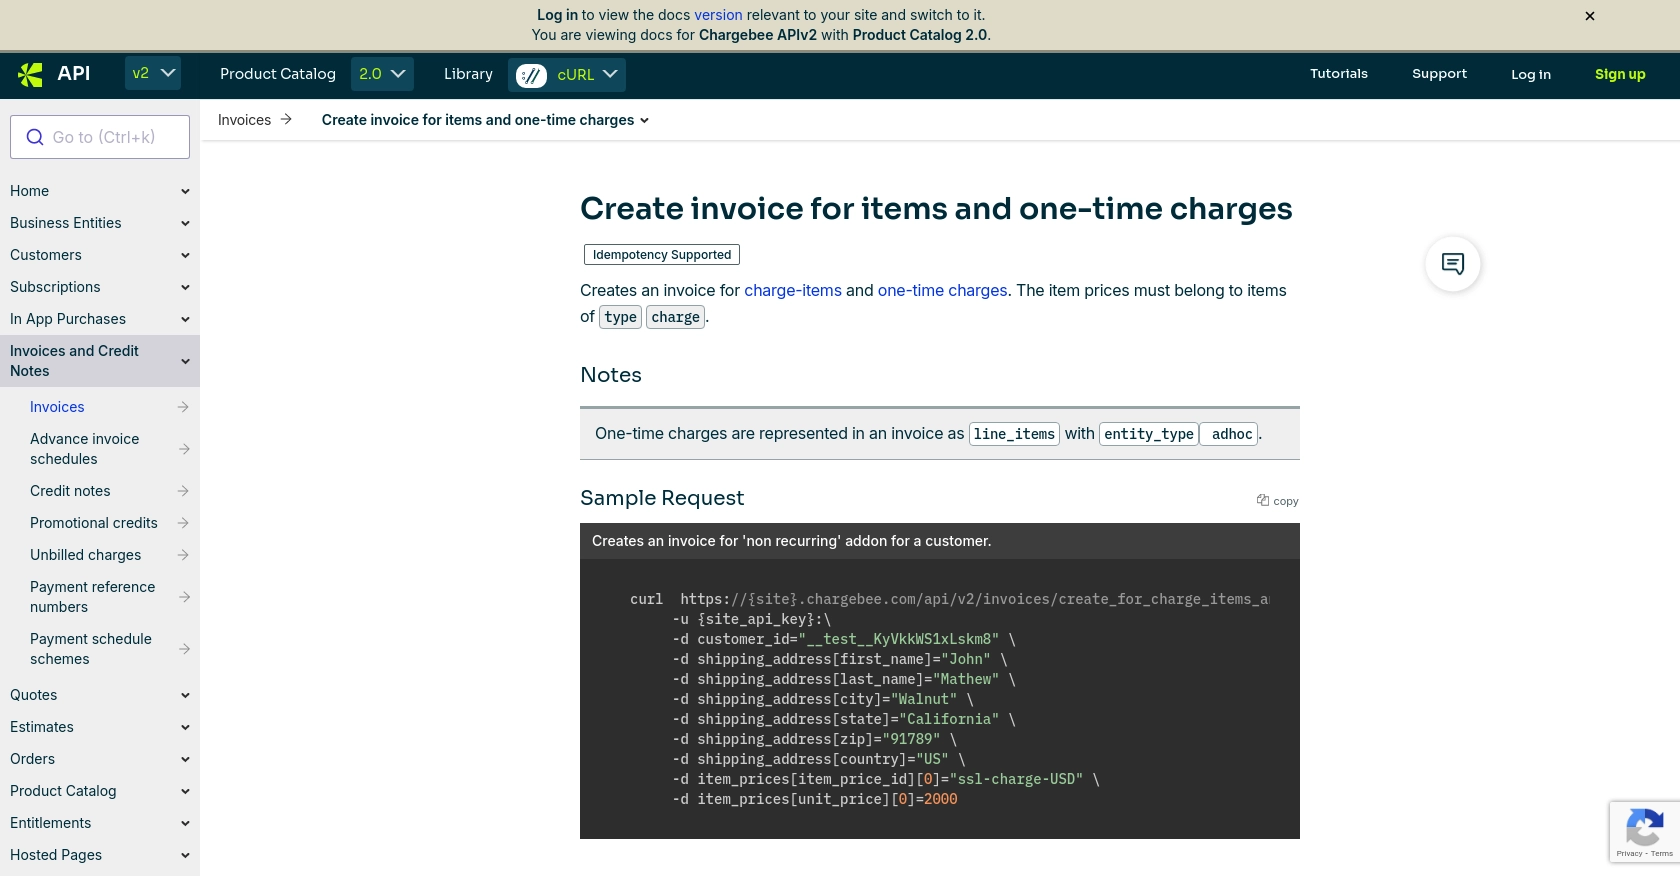The image size is (1680, 876).
Task: Expand the Business Entities section
Action: [x=185, y=223]
